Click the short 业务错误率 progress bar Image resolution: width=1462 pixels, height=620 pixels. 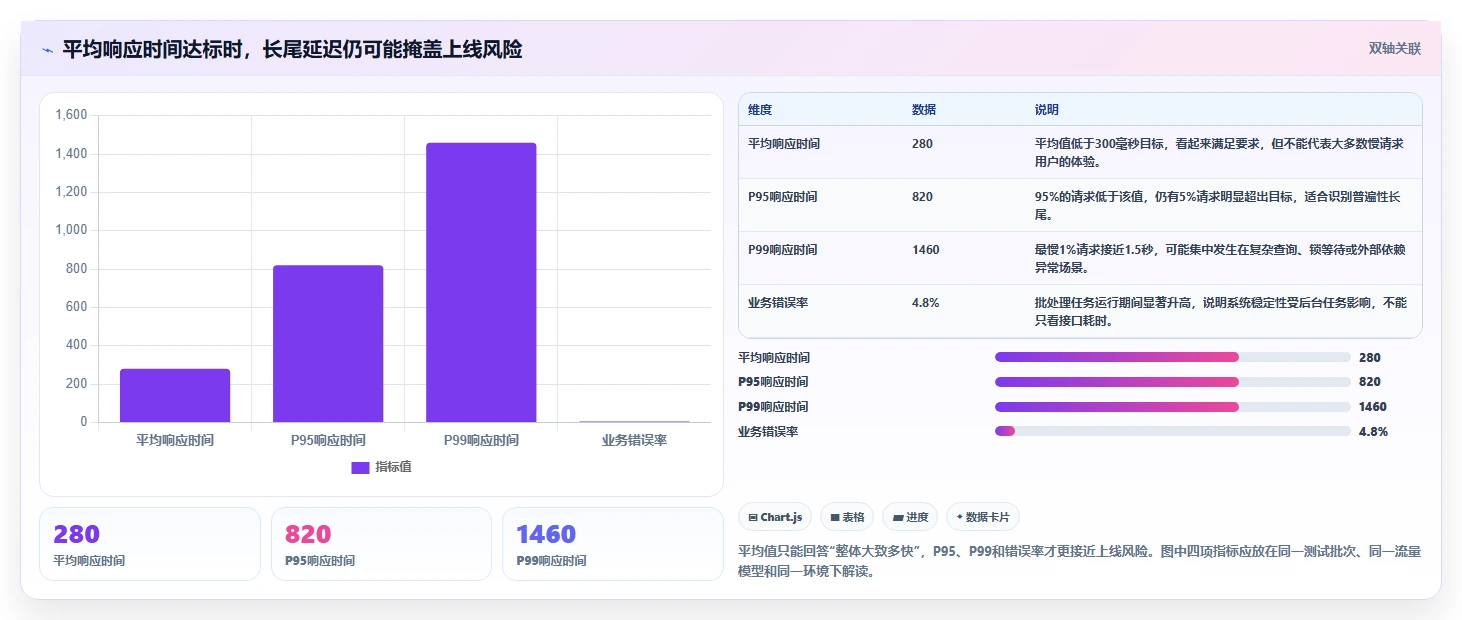(x=1173, y=431)
